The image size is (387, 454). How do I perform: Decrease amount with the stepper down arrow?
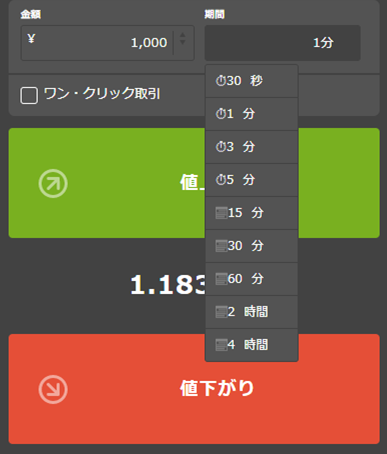(182, 42)
